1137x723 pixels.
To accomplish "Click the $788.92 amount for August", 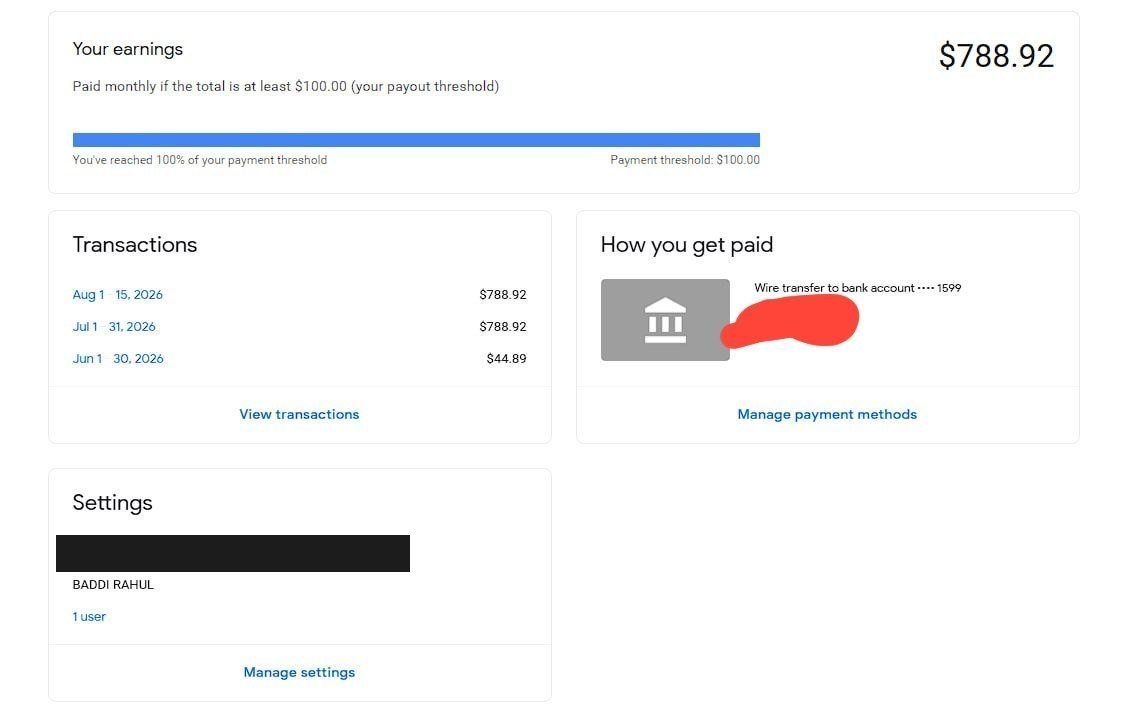I will coord(503,294).
